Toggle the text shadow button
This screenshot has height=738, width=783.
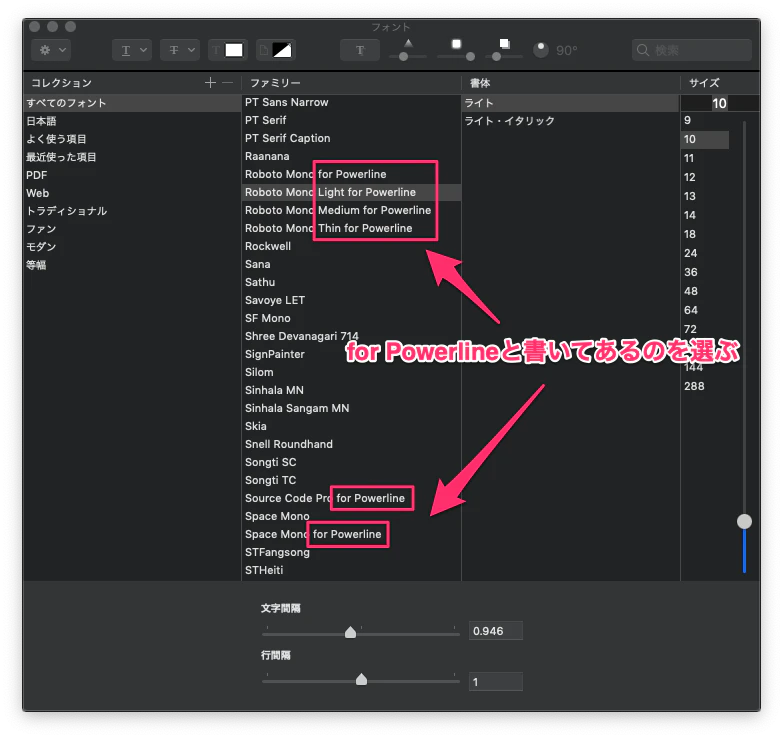(x=360, y=50)
